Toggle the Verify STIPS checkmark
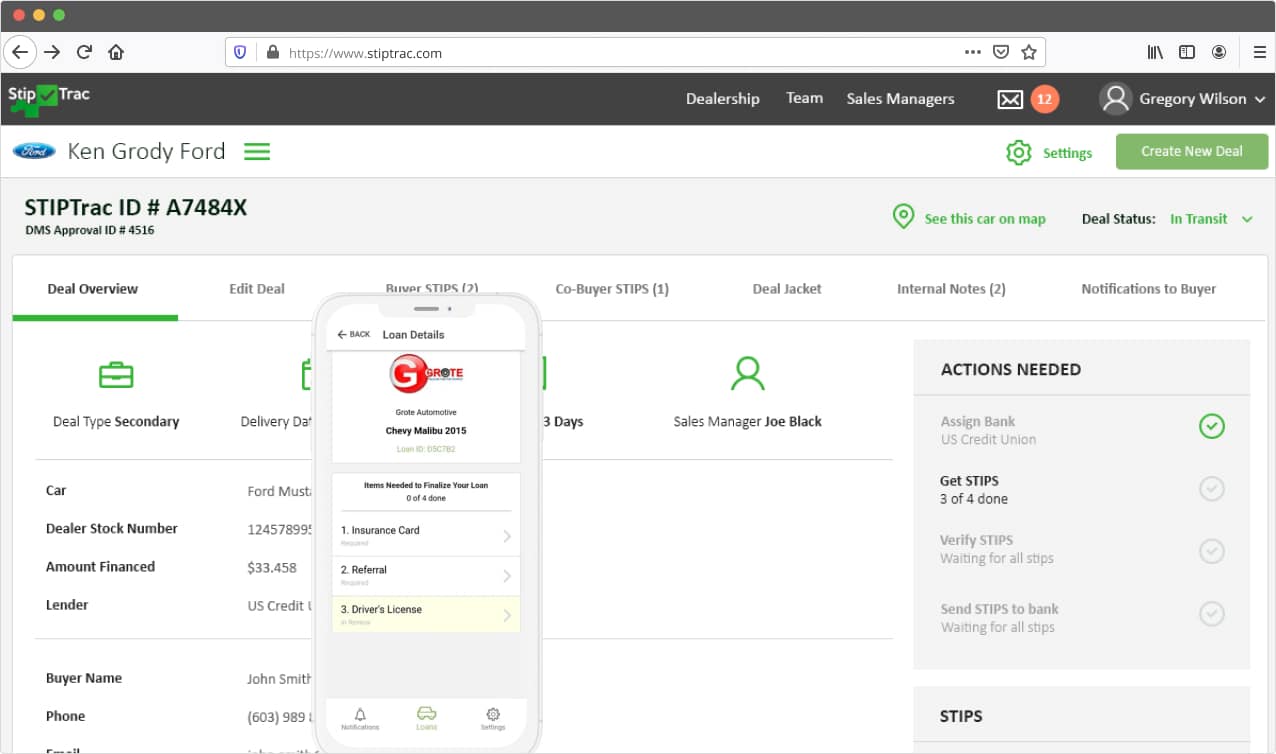Screen dimensions: 1276x754 click(1211, 551)
